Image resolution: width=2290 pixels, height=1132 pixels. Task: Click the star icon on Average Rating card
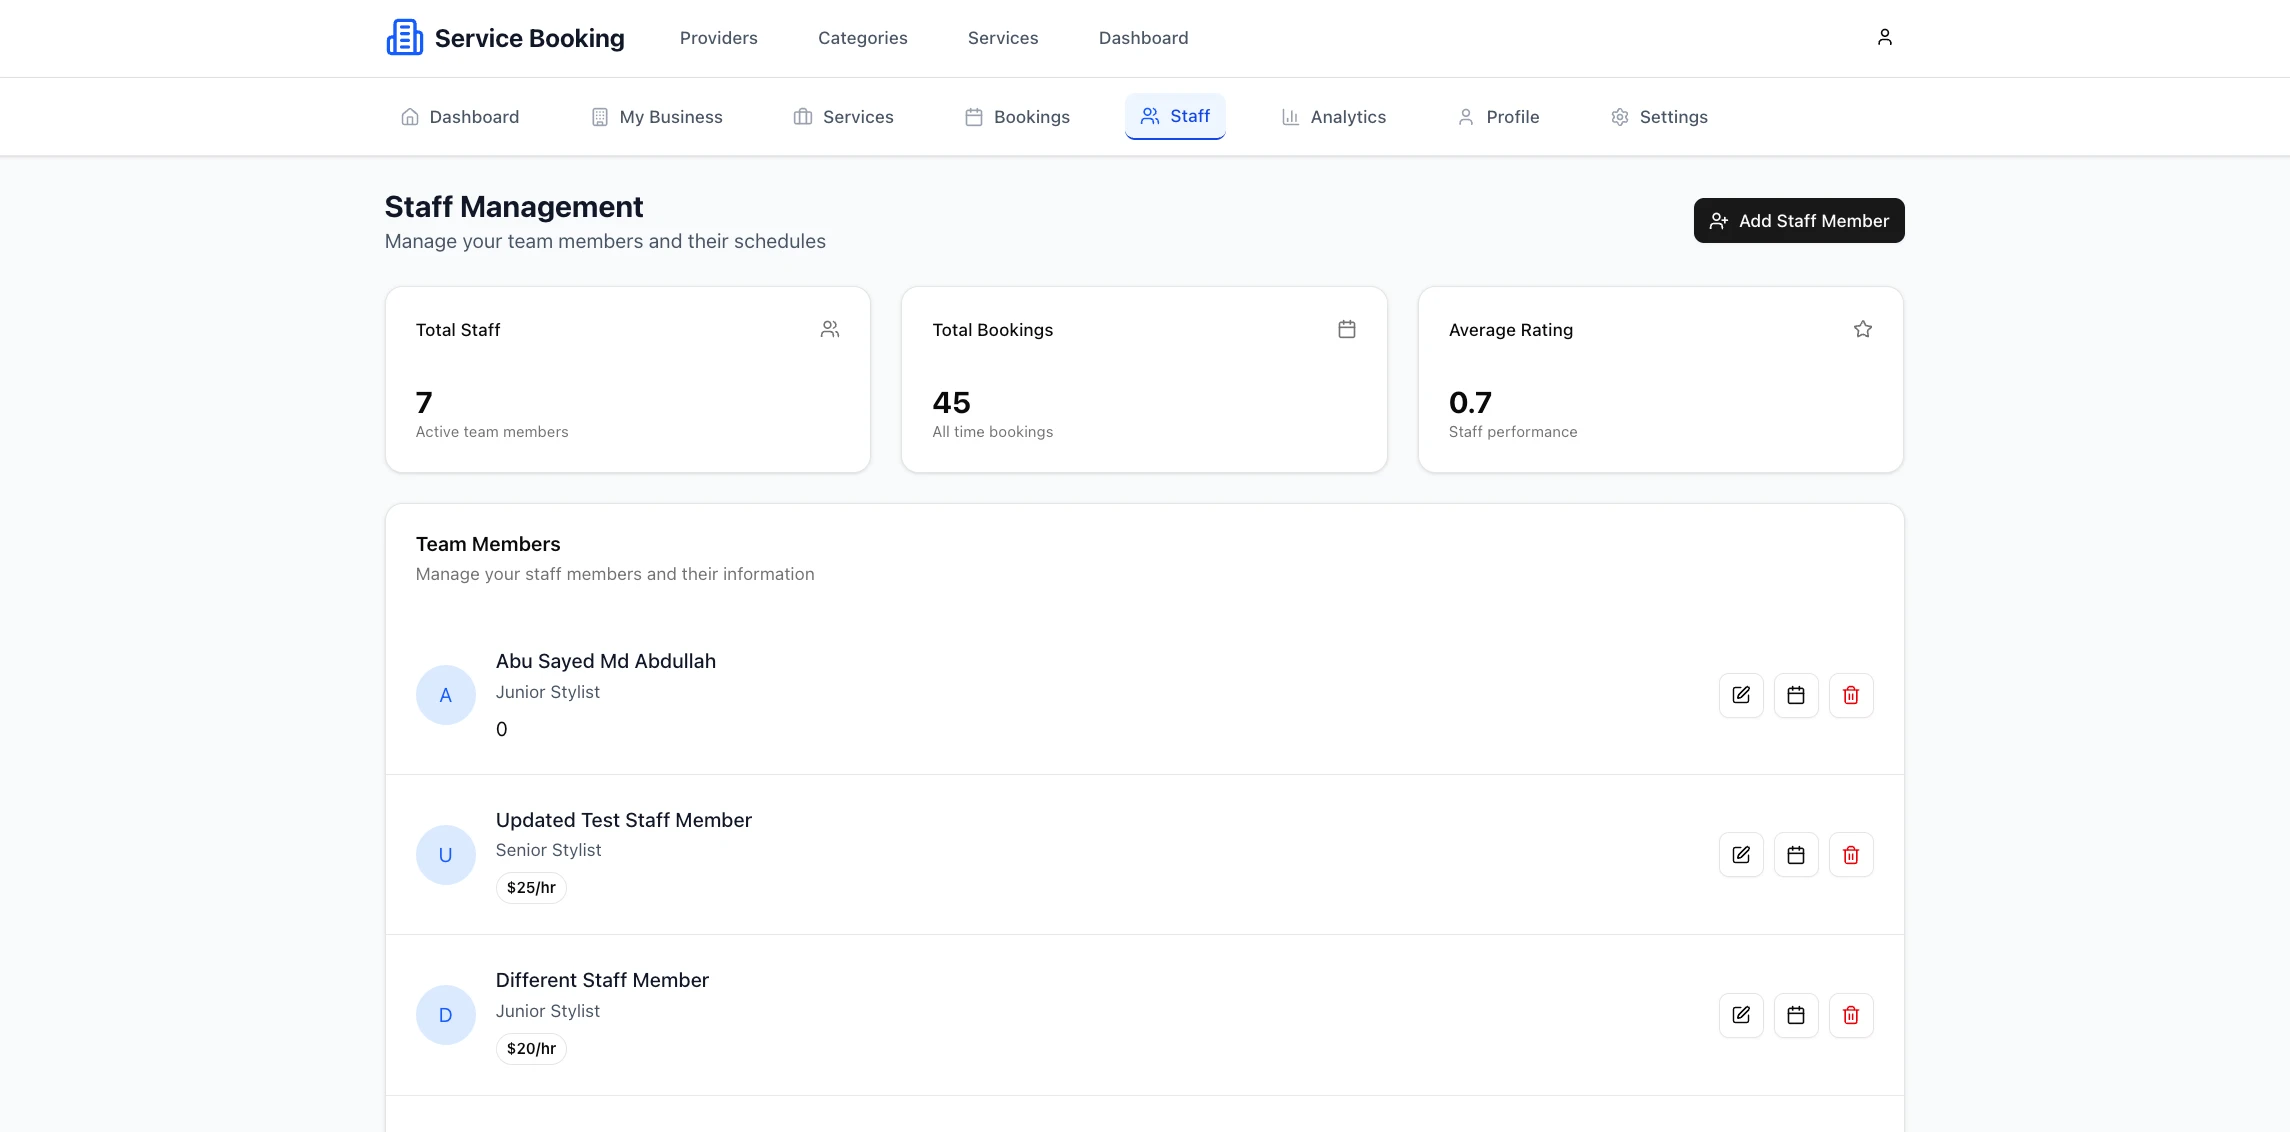1862,328
